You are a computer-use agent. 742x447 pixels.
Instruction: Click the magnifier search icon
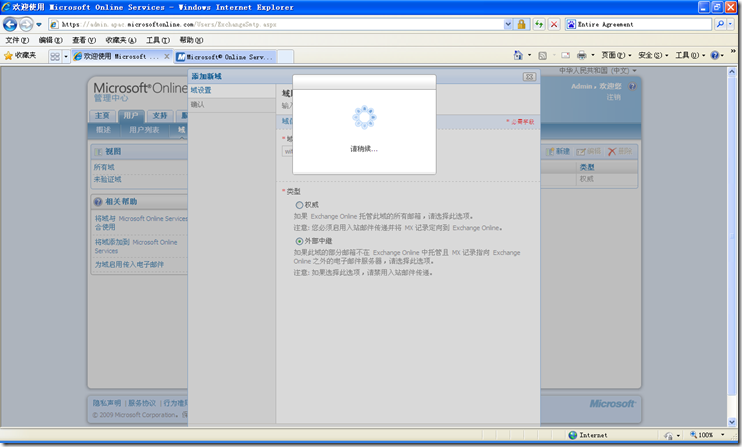point(720,24)
